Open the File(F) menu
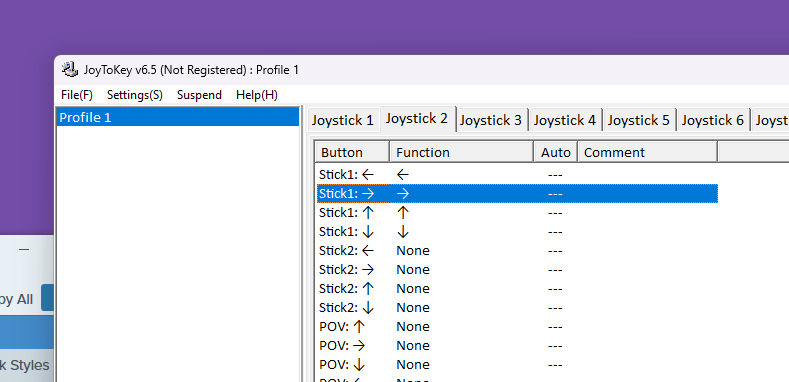The image size is (789, 382). (x=77, y=95)
